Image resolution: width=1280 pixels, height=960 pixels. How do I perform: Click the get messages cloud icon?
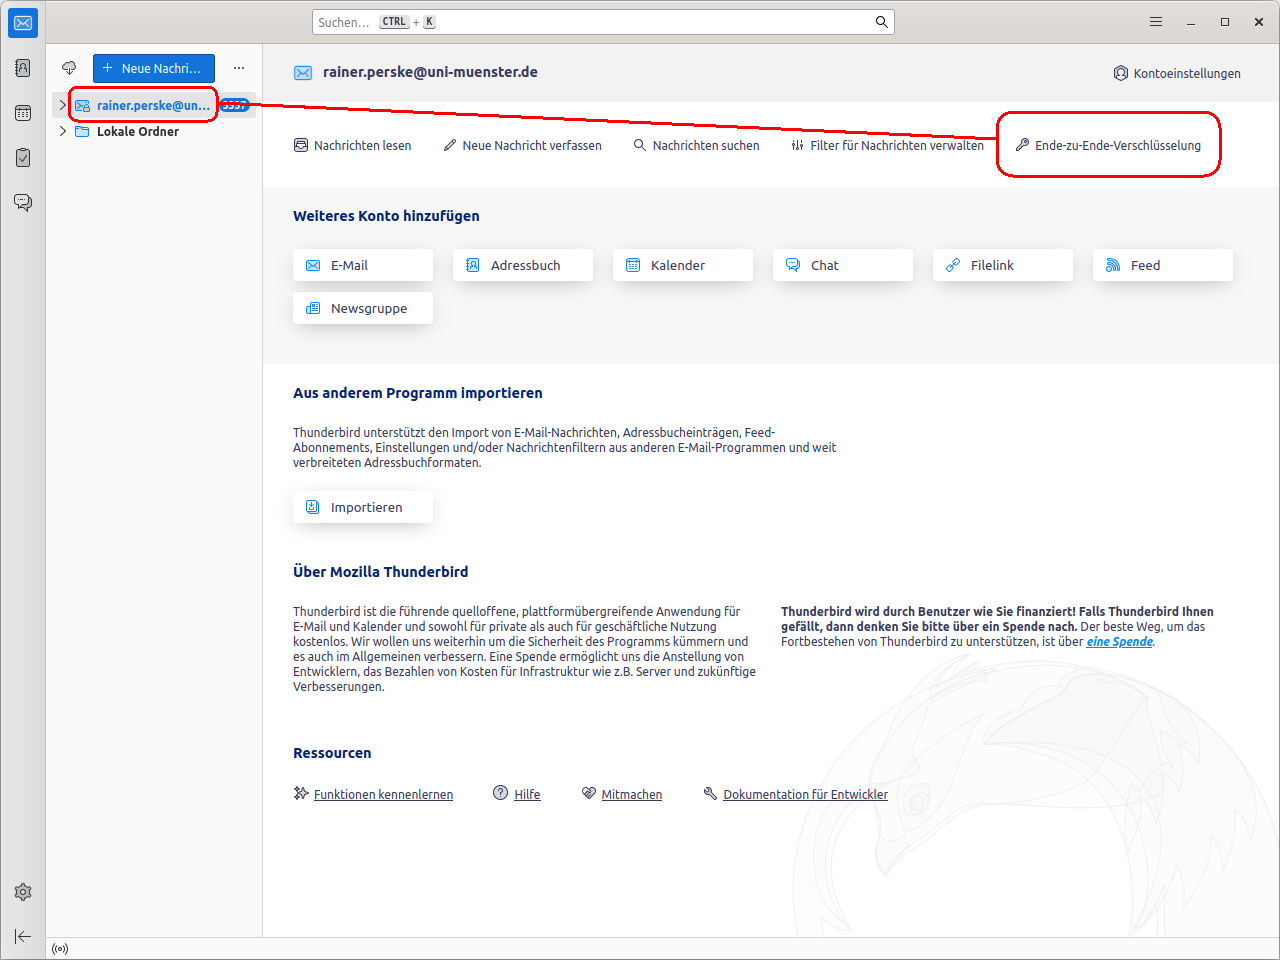(x=69, y=68)
